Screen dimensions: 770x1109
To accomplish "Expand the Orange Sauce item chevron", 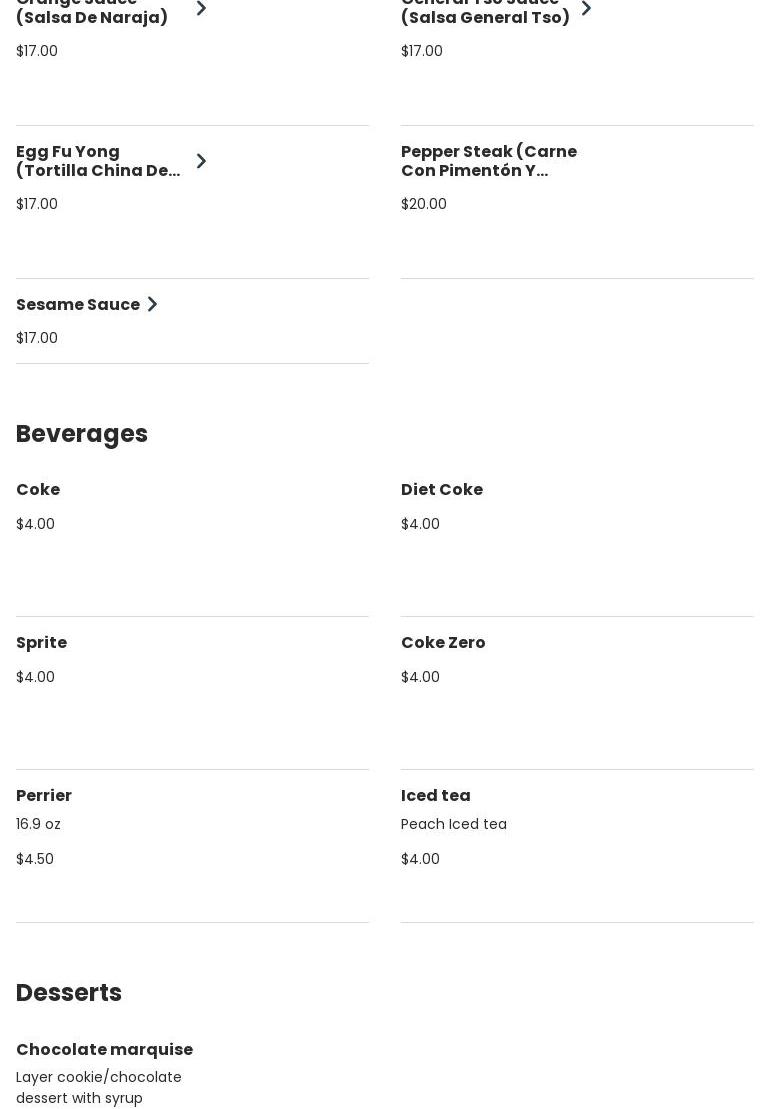I will (201, 9).
